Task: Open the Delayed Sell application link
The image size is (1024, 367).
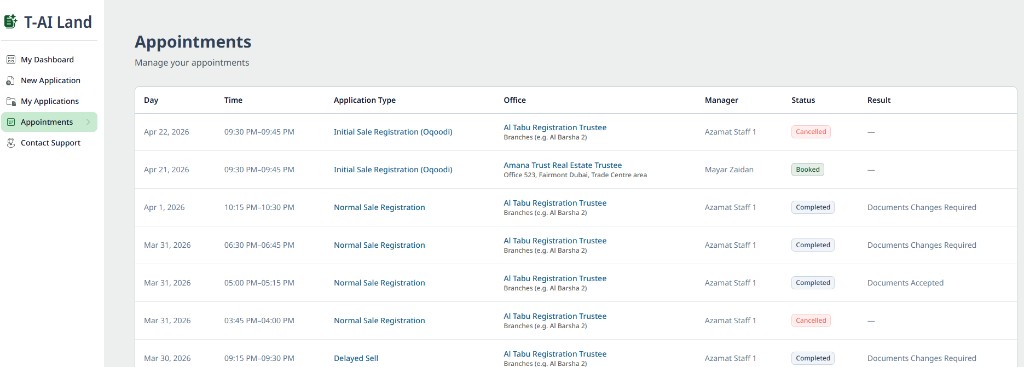Action: coord(356,359)
